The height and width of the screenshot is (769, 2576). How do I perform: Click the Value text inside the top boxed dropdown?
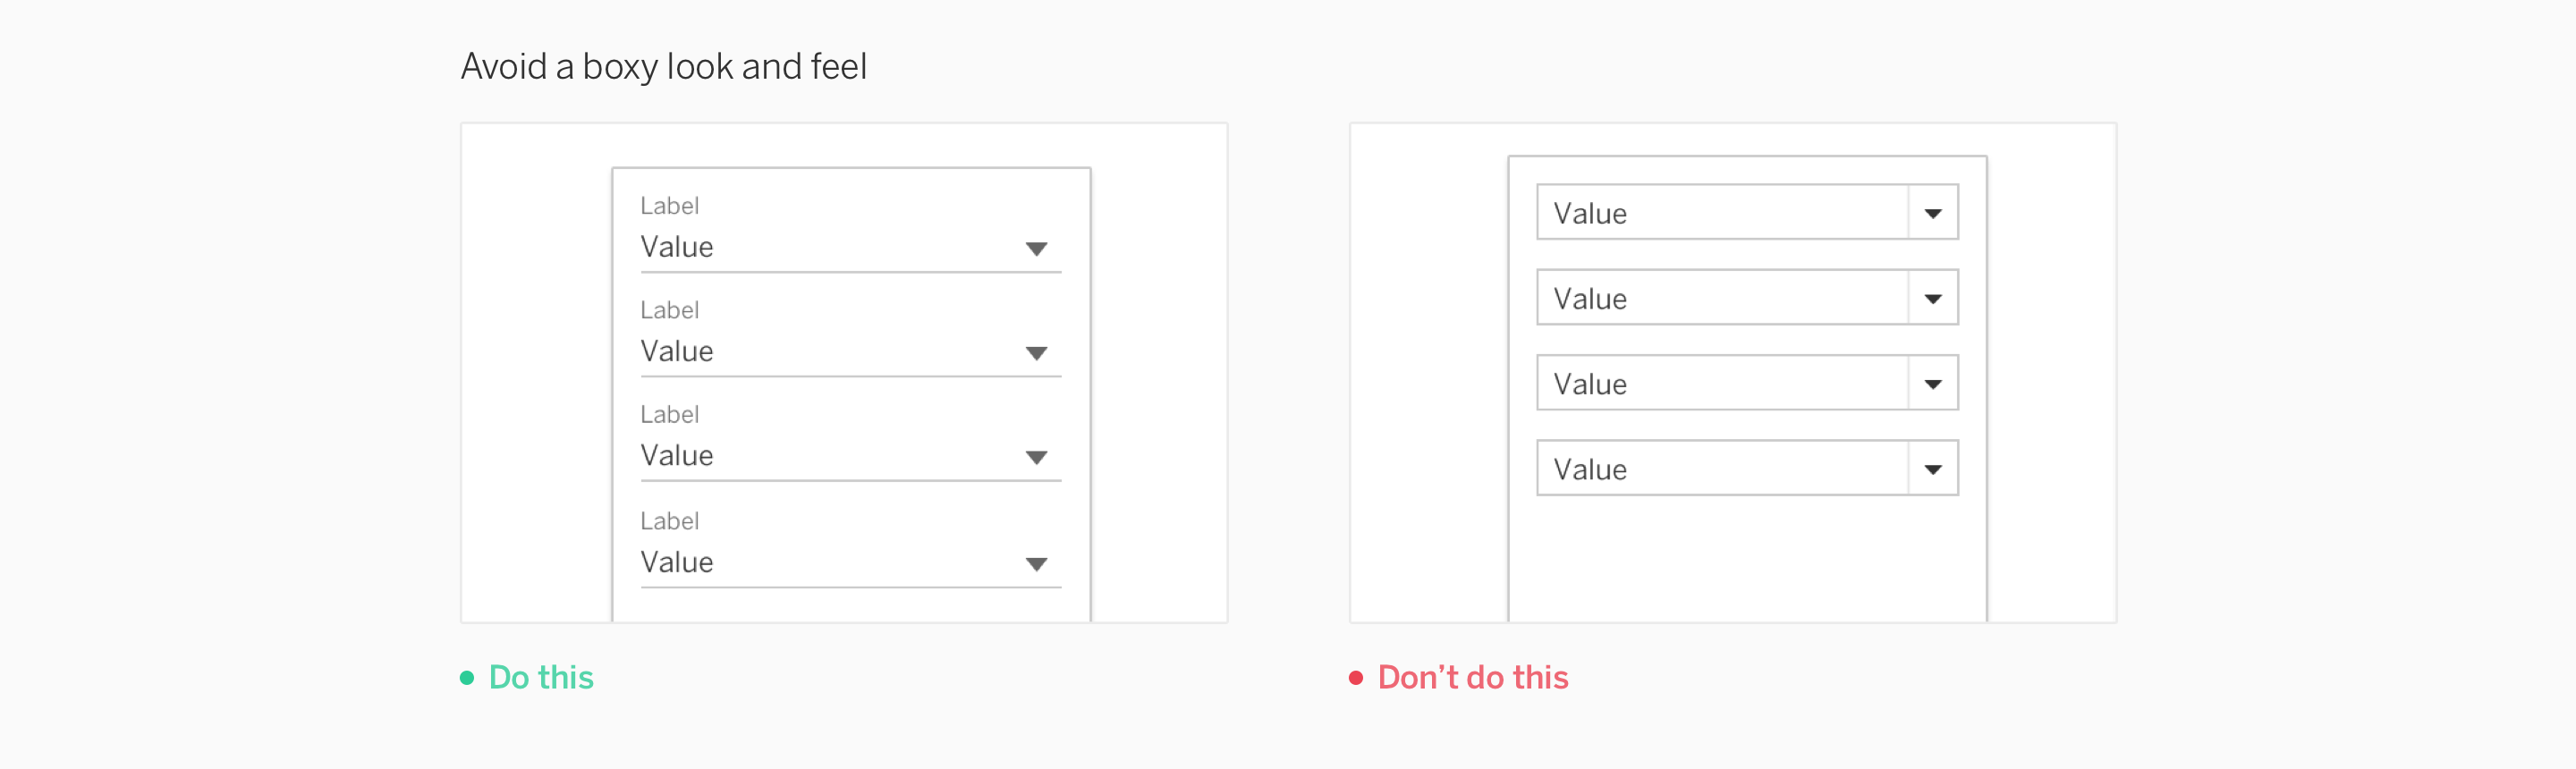(1589, 212)
